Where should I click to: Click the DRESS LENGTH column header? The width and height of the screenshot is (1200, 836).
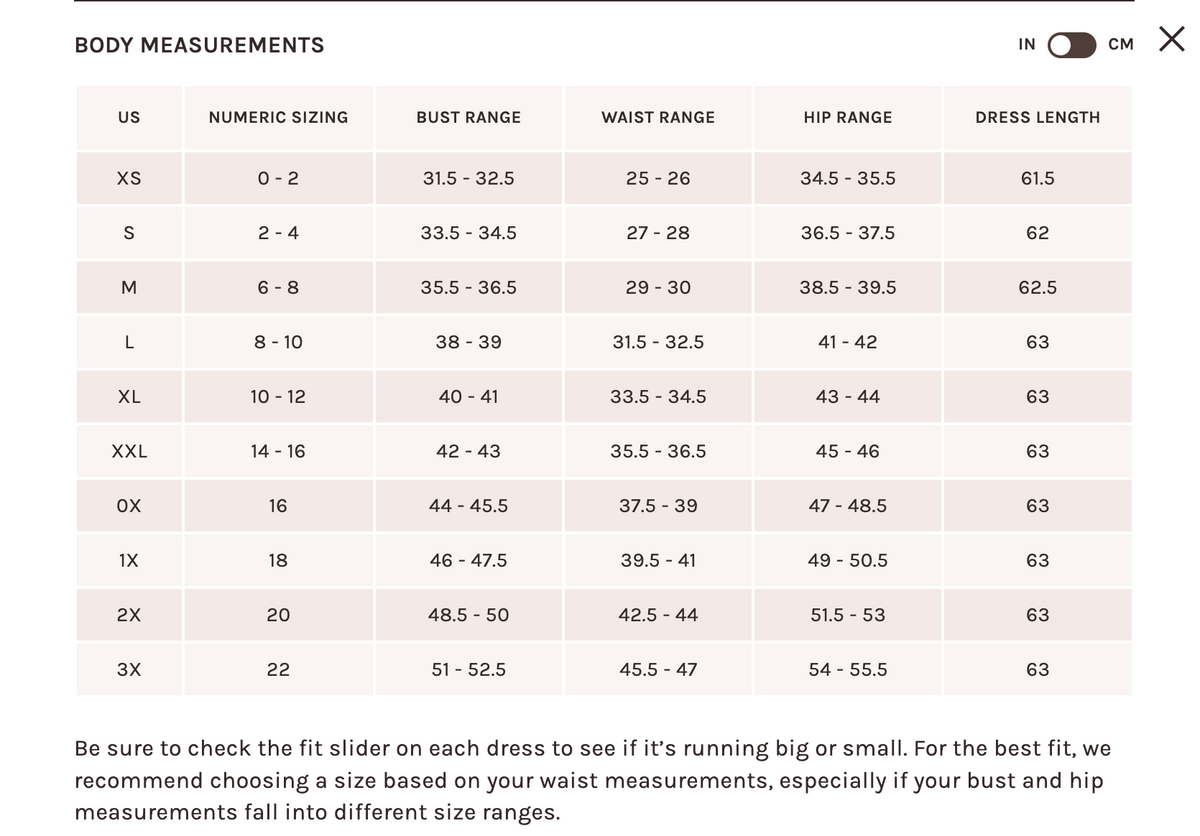coord(1038,118)
